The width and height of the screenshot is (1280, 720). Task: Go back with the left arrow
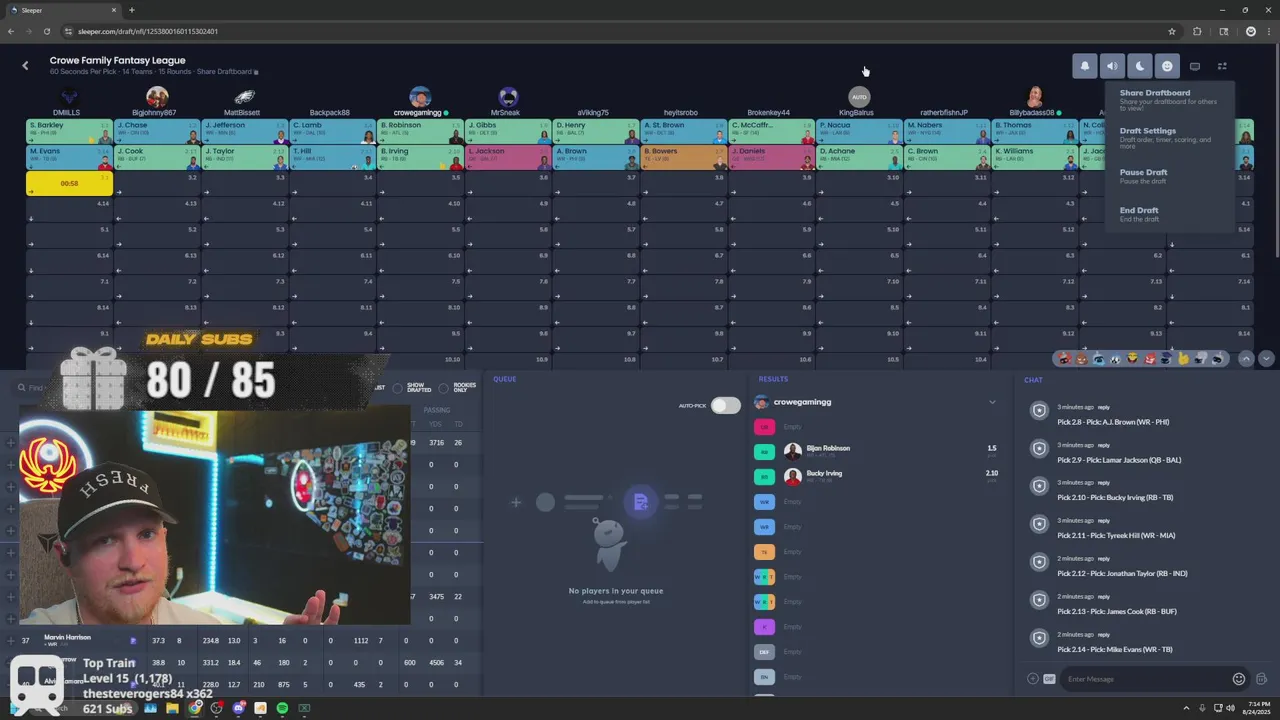(25, 65)
